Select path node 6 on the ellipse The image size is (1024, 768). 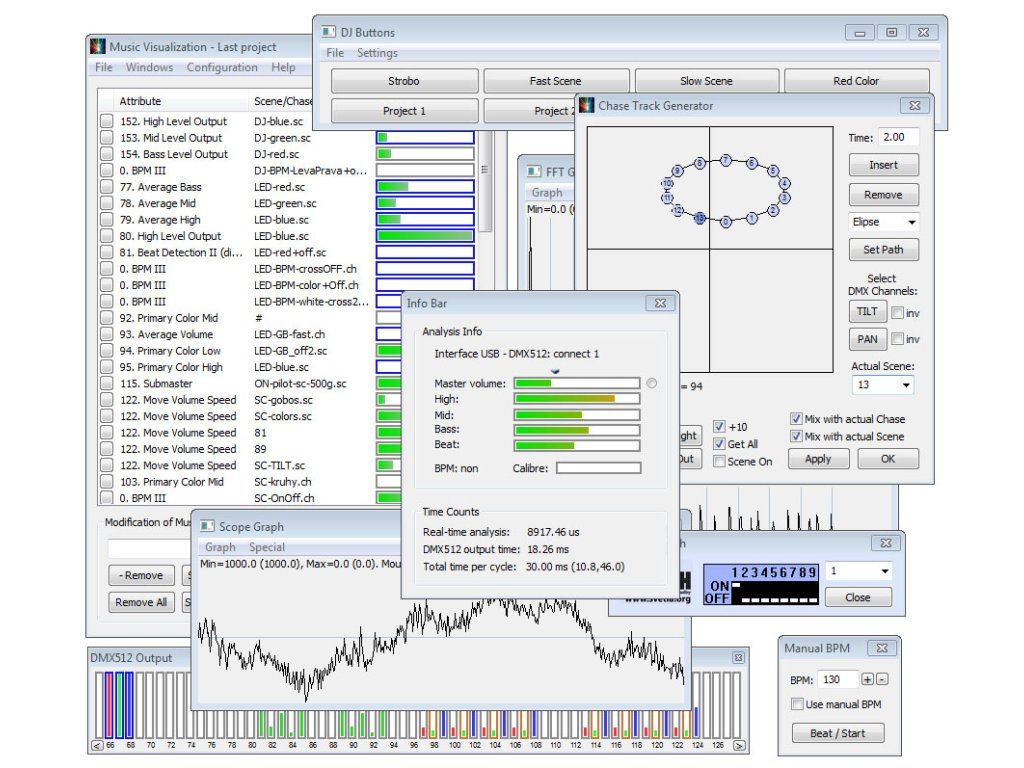coord(752,163)
